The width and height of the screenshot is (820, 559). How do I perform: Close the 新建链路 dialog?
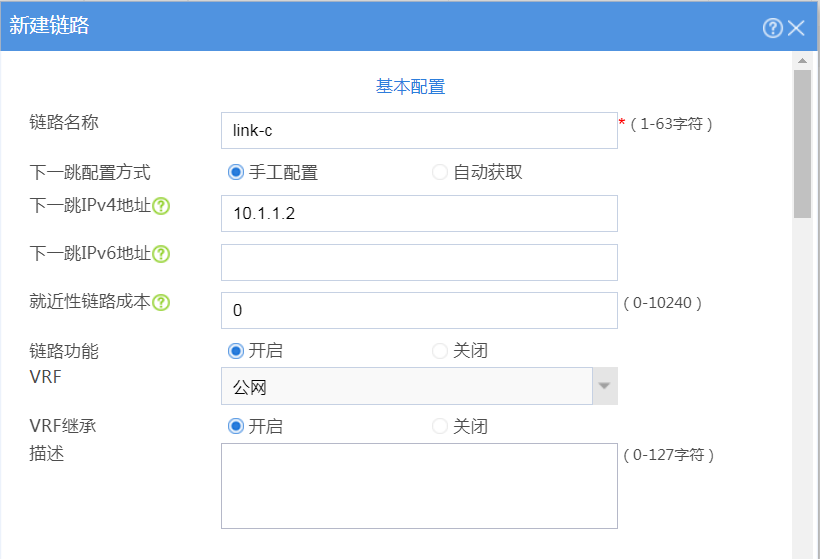pyautogui.click(x=796, y=28)
